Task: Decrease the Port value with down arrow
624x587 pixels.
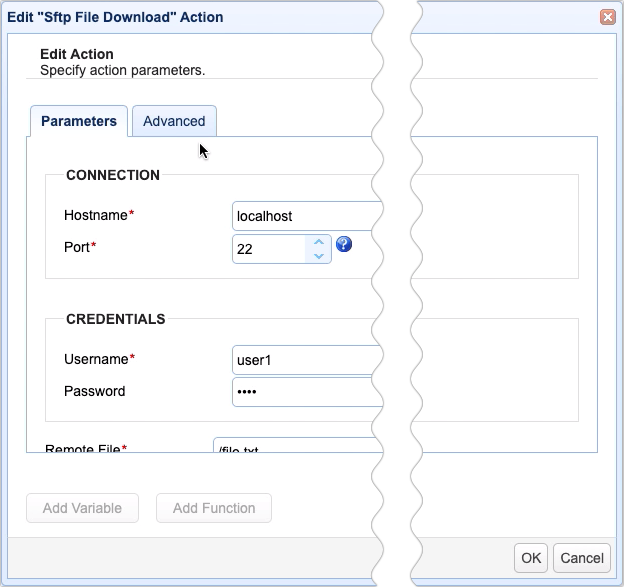Action: [318, 256]
